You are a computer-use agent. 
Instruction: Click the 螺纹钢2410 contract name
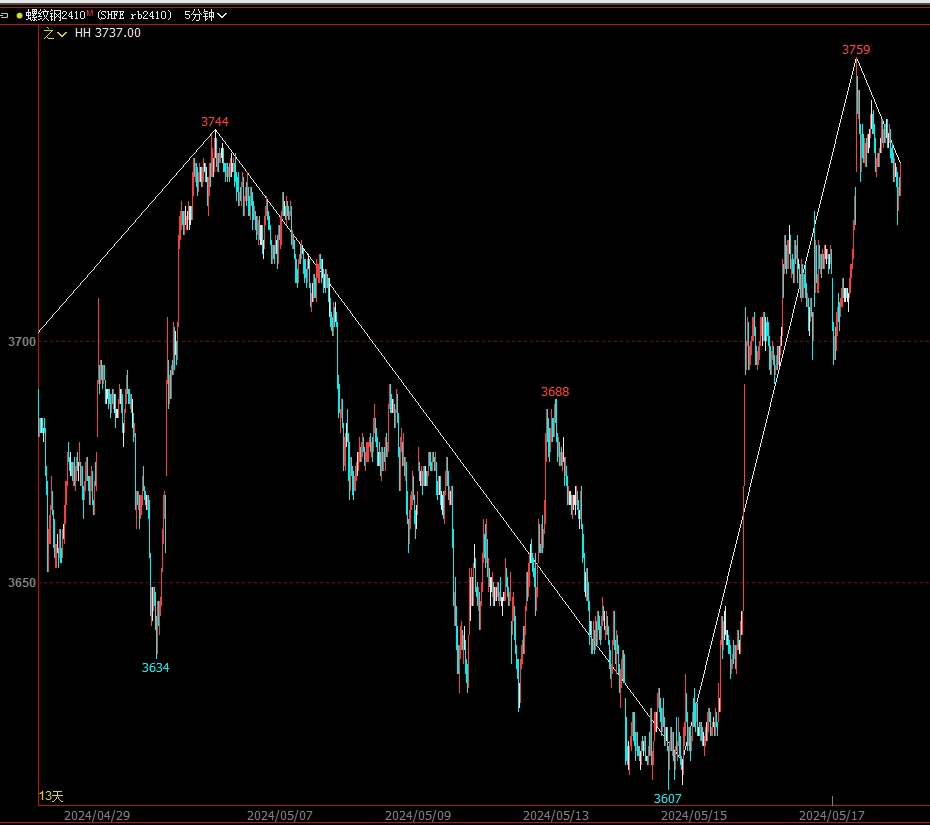[x=55, y=15]
